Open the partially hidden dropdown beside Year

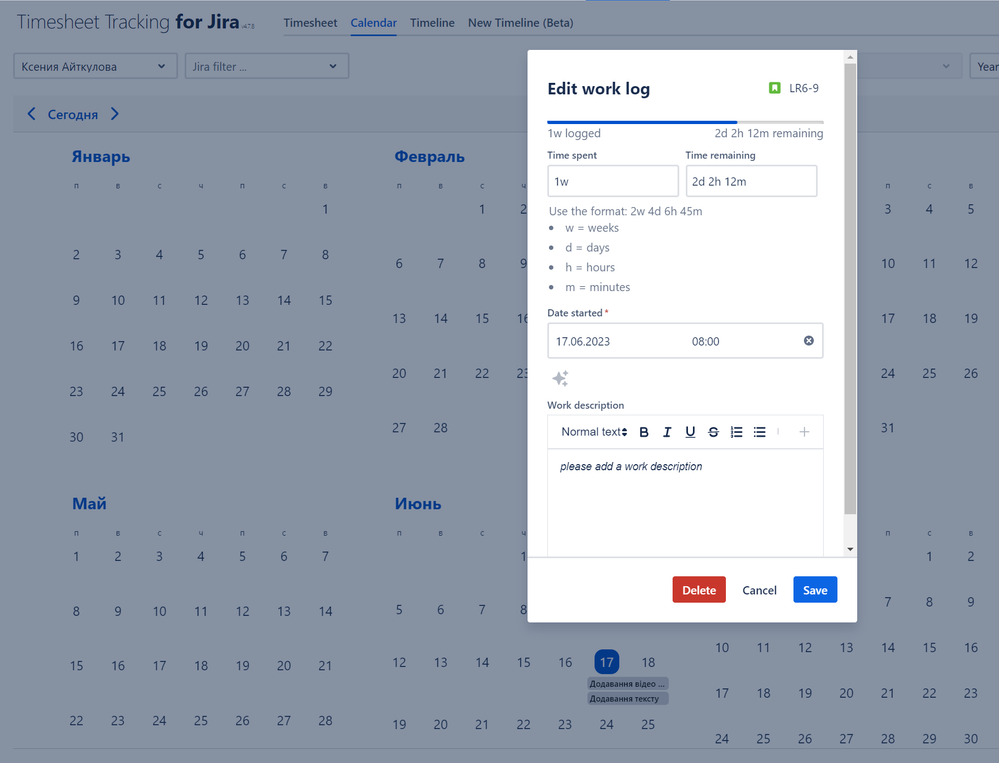(x=908, y=66)
